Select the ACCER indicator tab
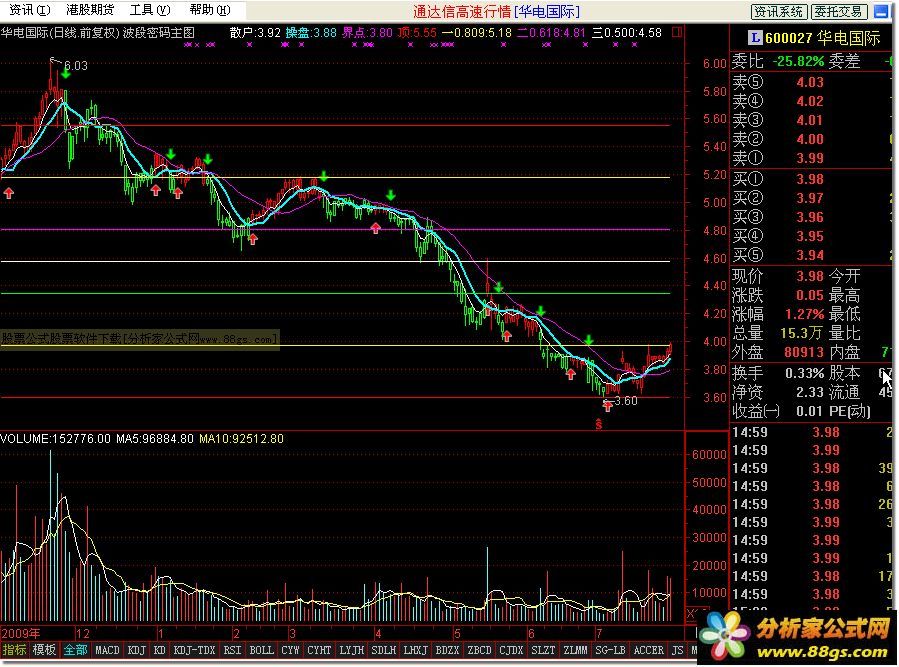The width and height of the screenshot is (899, 667). tap(648, 650)
